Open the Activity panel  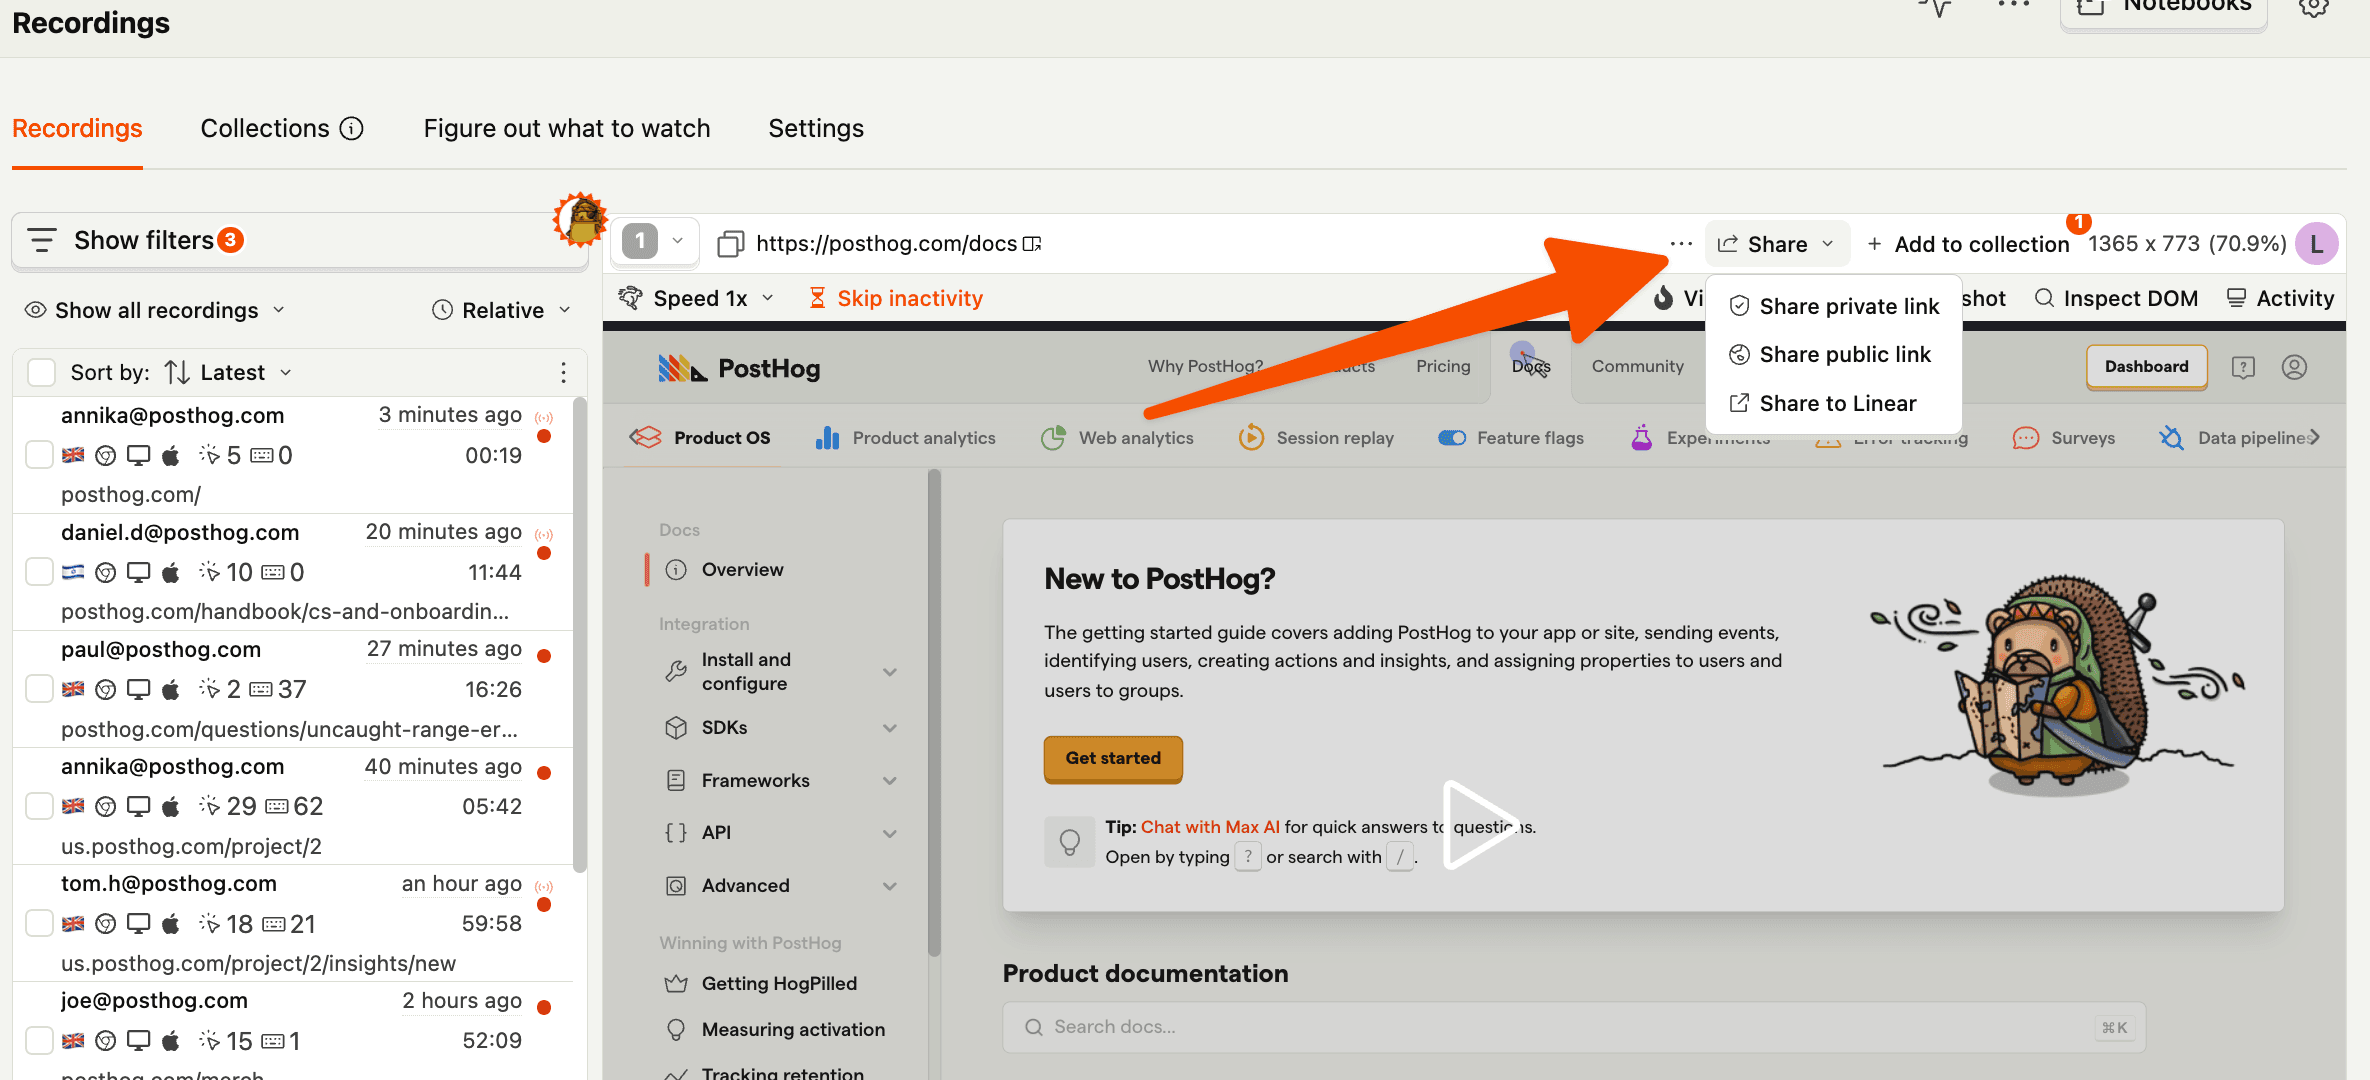click(2281, 298)
